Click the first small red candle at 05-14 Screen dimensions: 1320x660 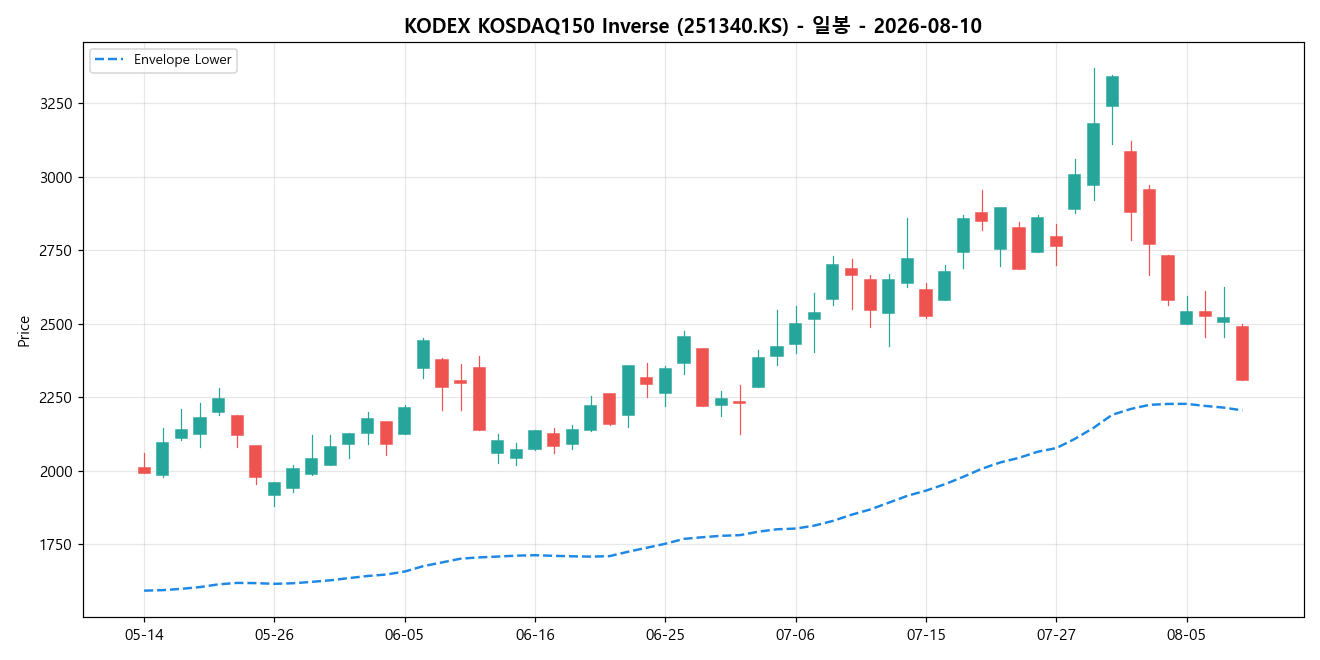(144, 470)
